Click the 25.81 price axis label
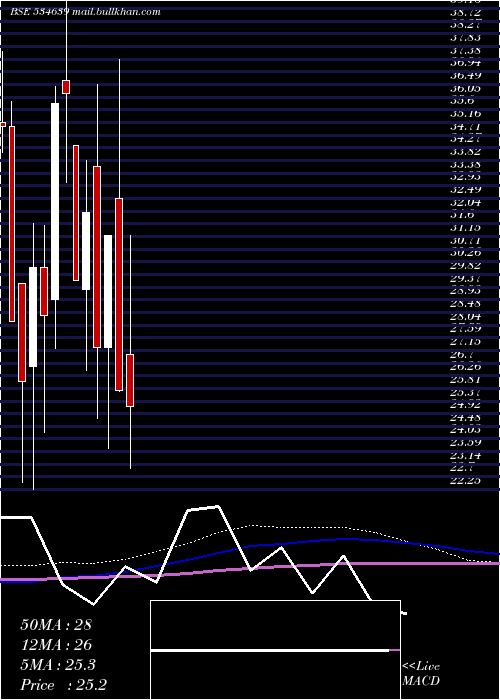The height and width of the screenshot is (700, 500). tap(465, 380)
